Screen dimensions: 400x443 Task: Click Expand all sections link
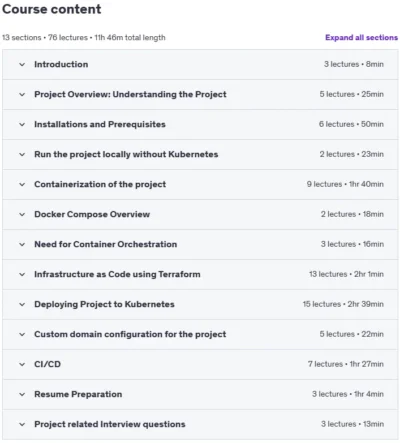[x=361, y=38]
